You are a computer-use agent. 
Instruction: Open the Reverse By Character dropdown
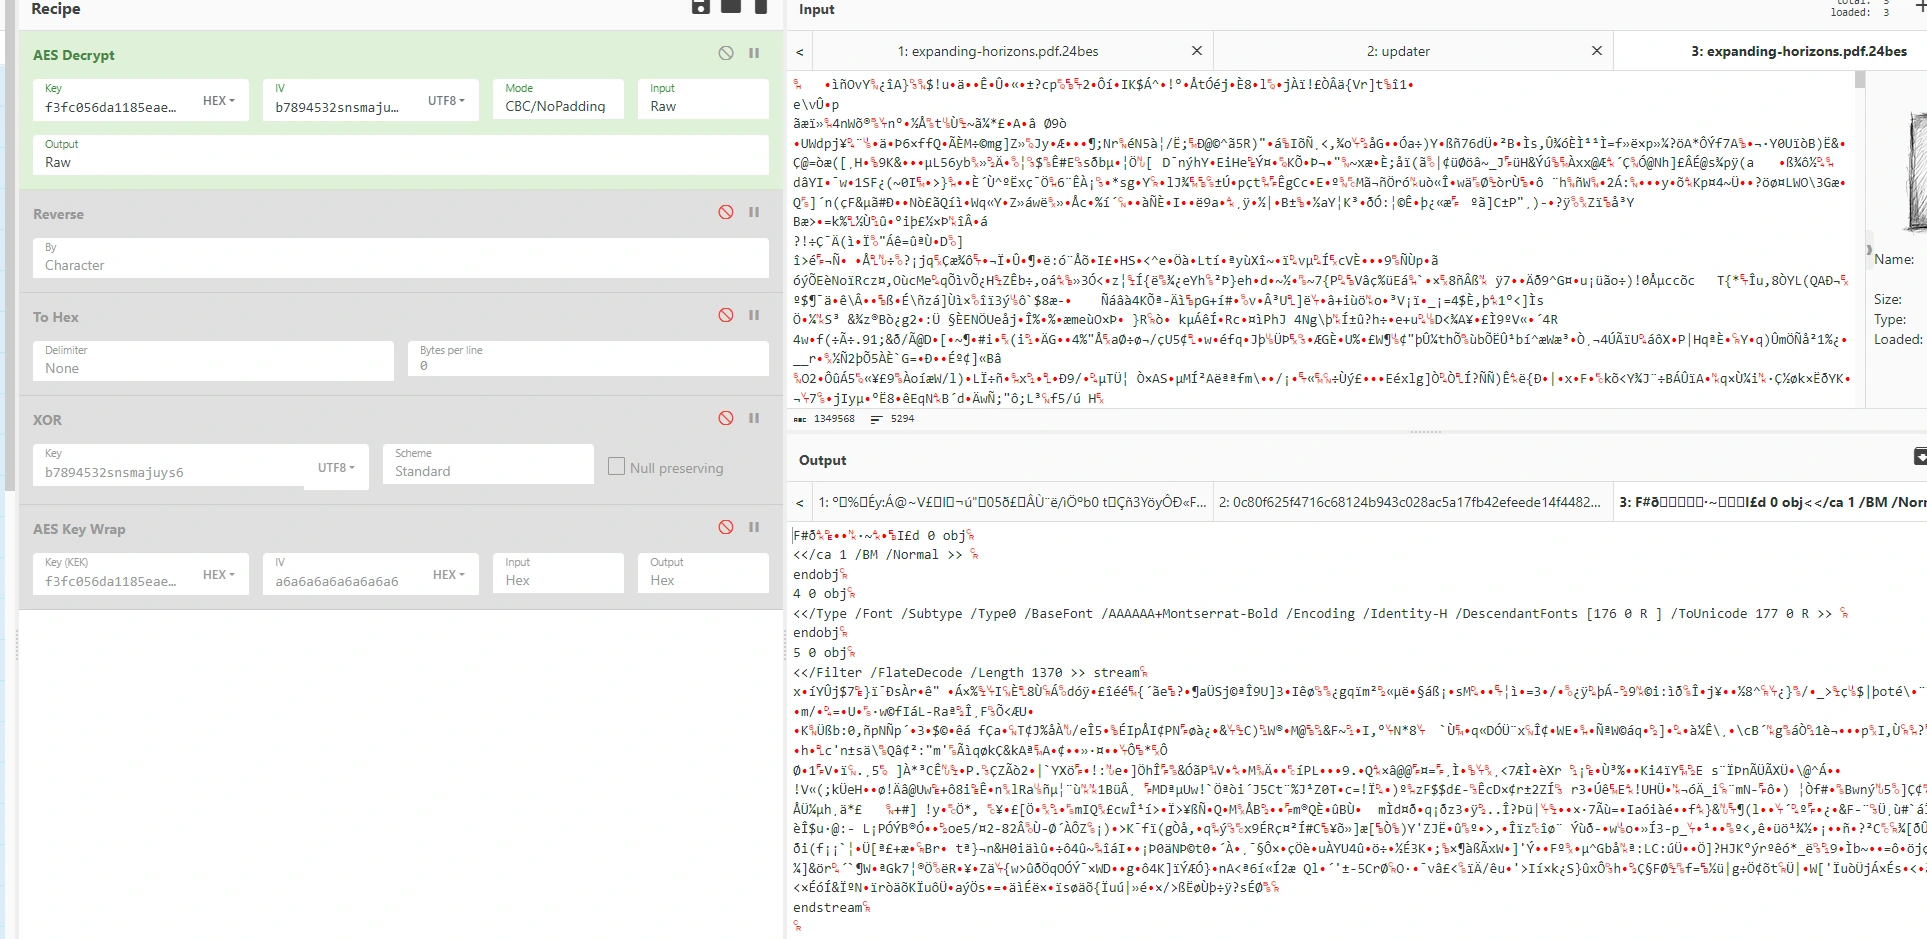401,258
